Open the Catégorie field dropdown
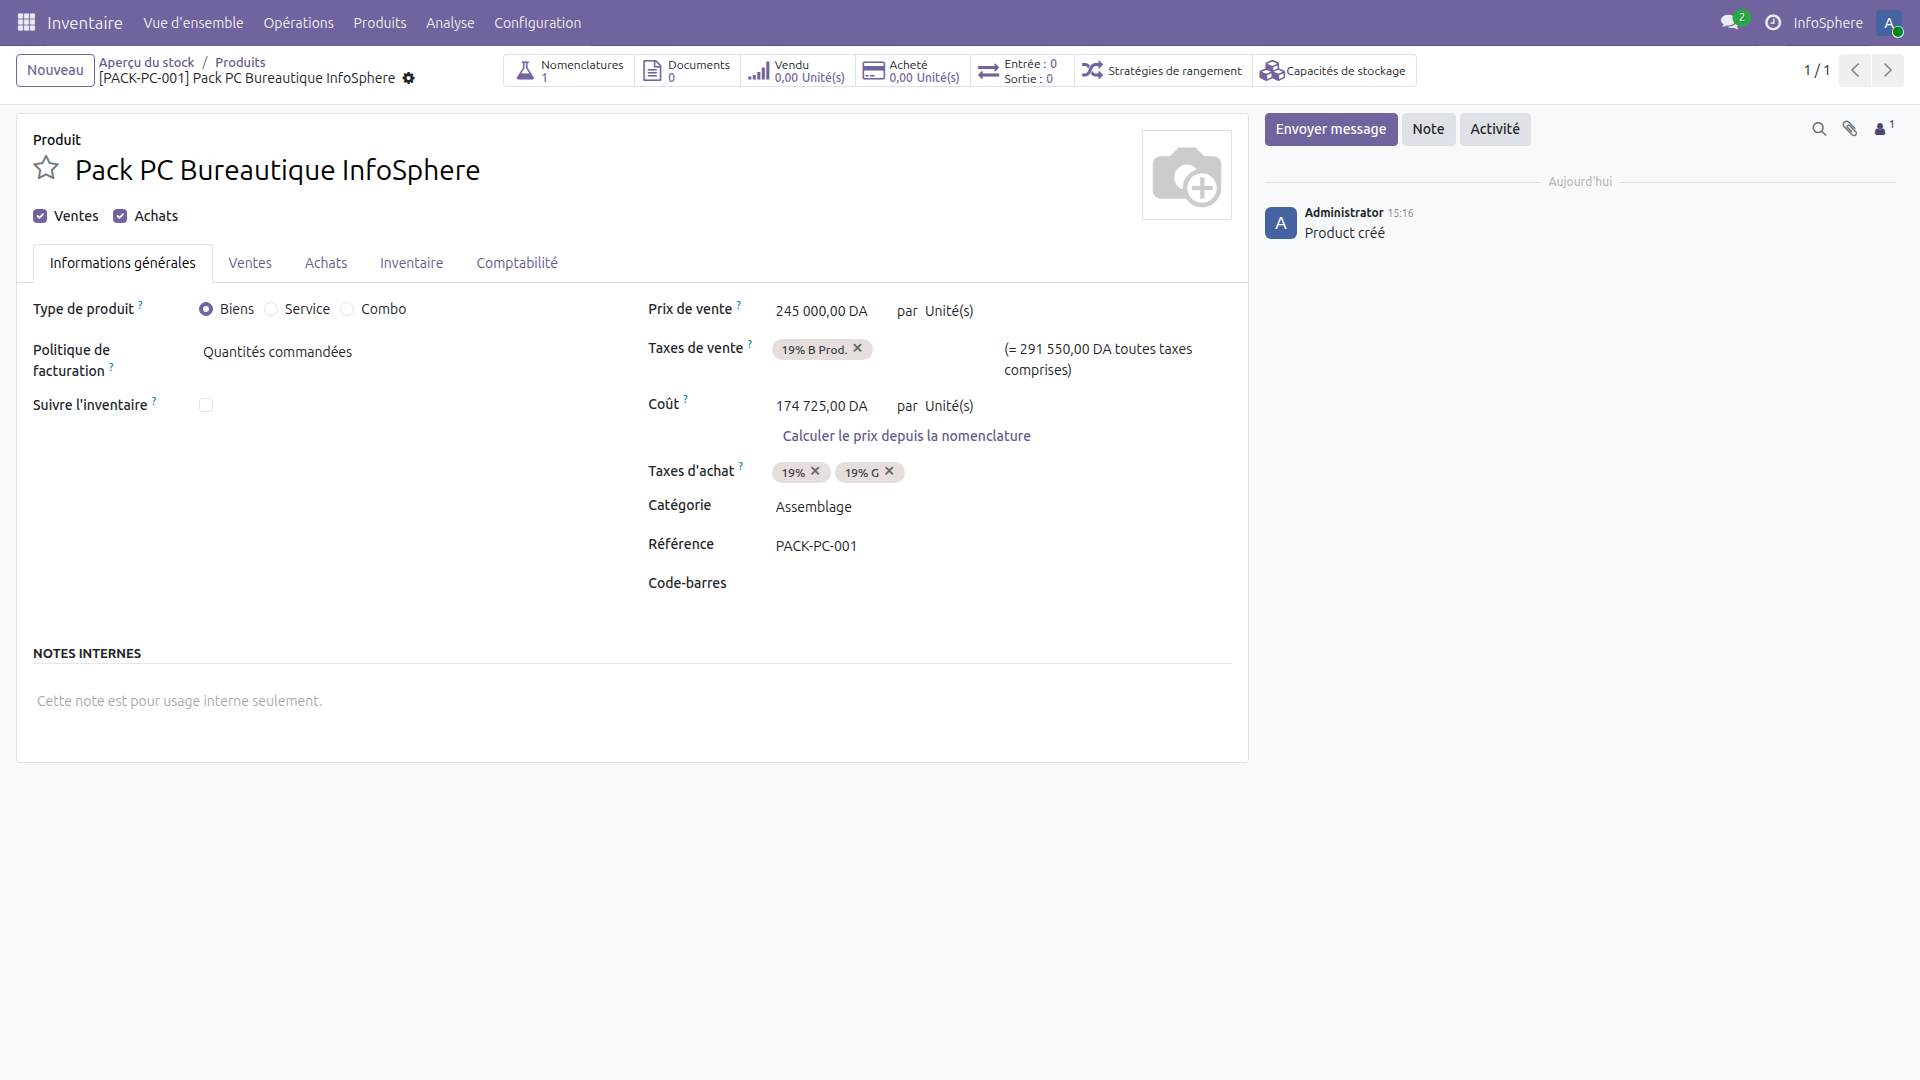 point(813,507)
